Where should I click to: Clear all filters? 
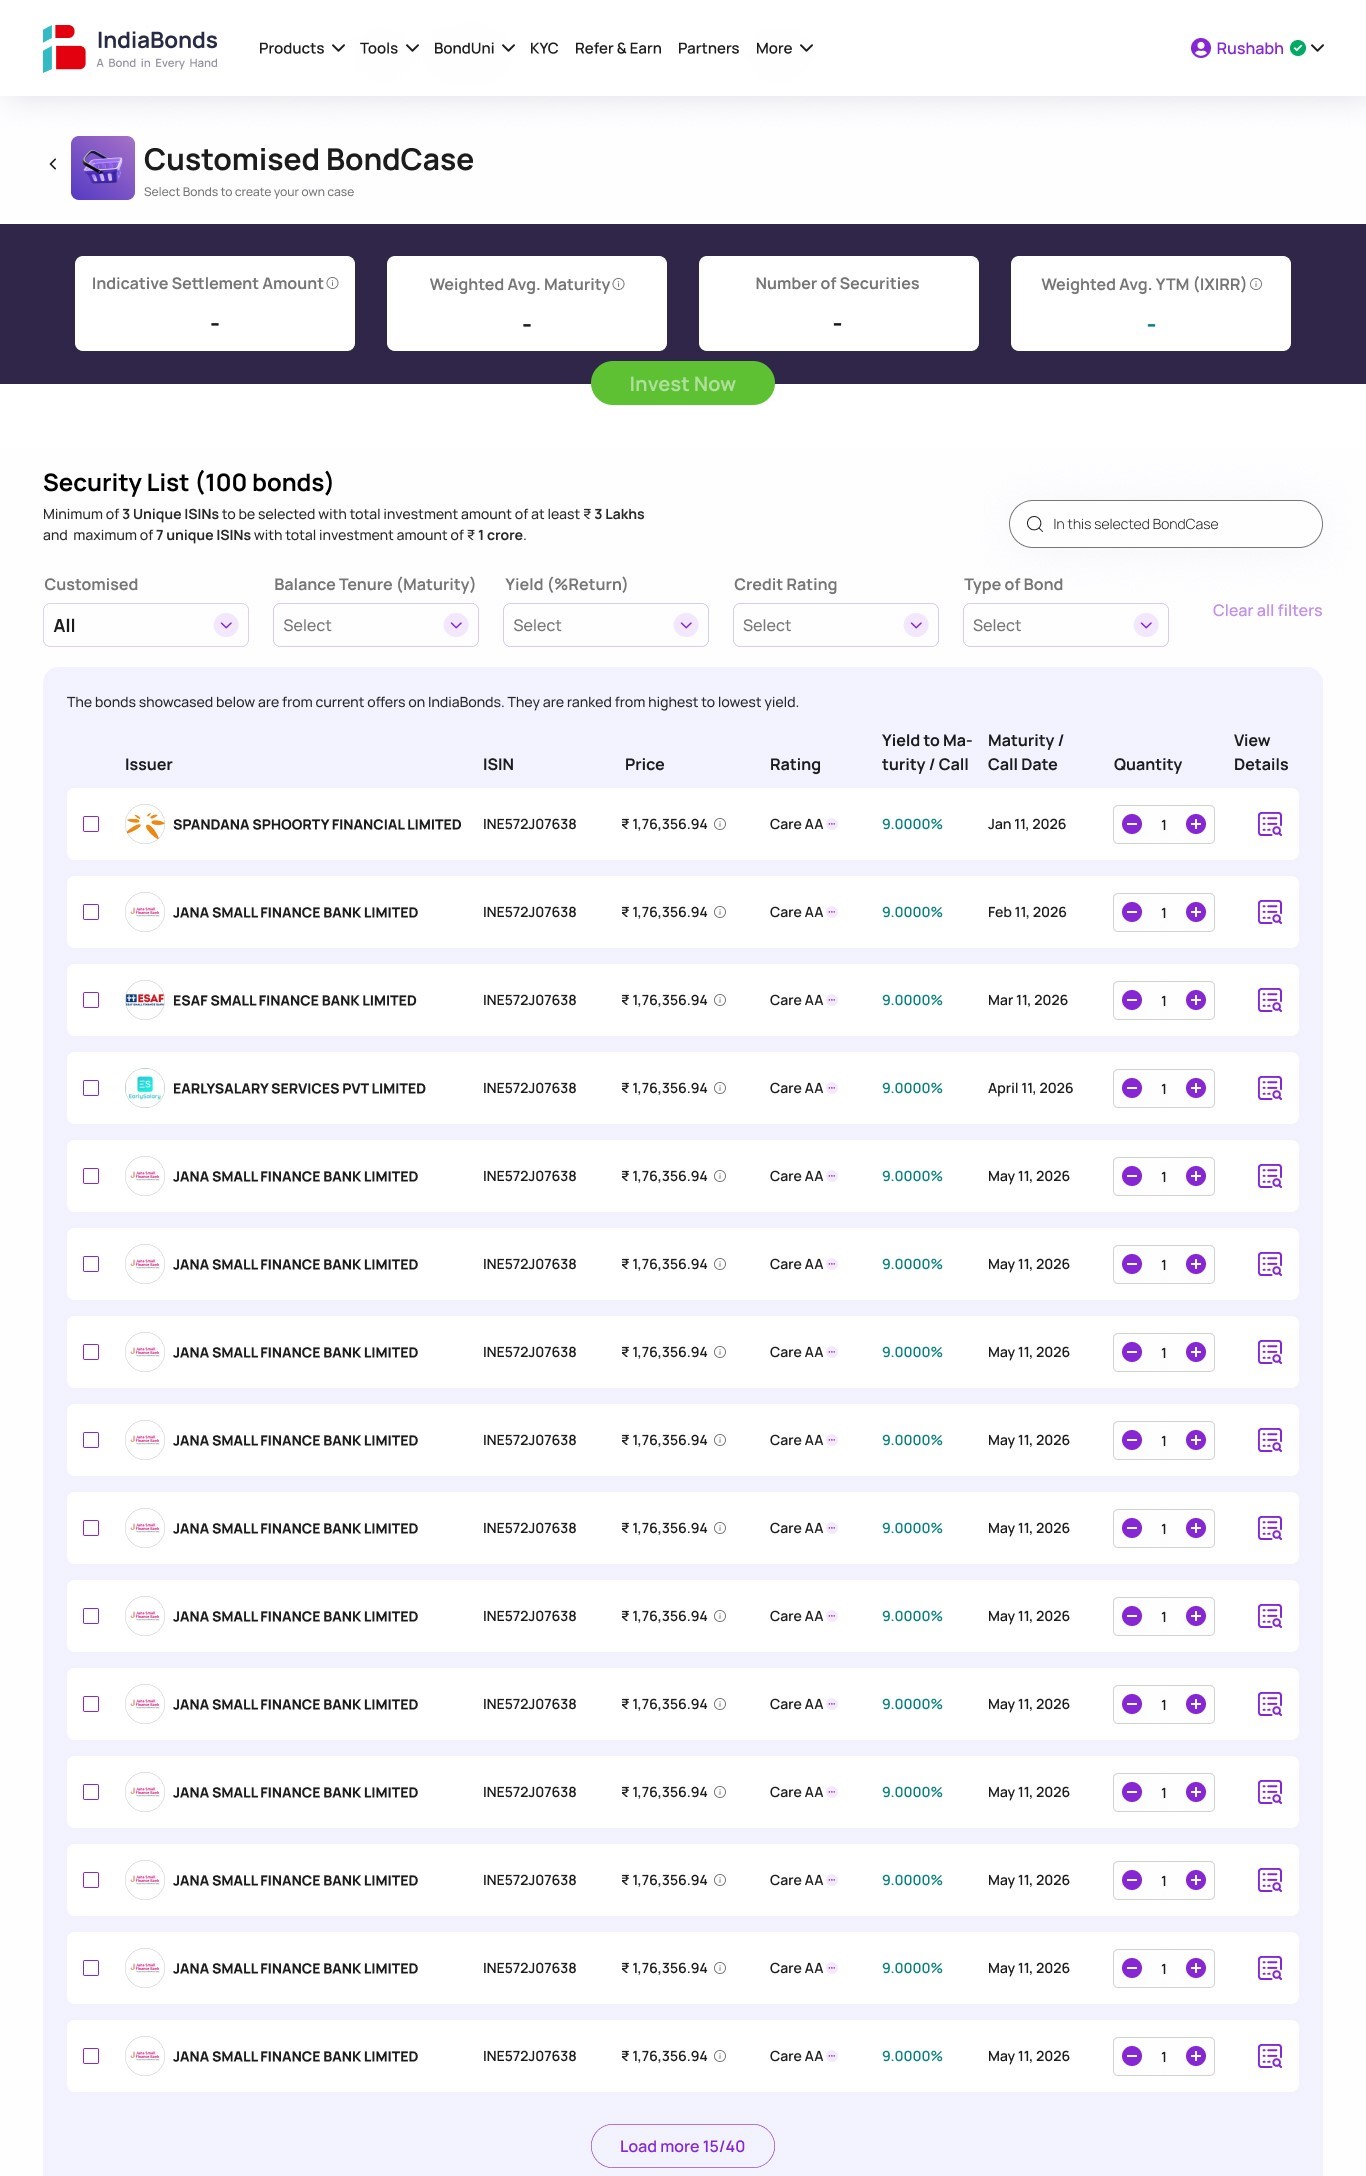[x=1267, y=610]
